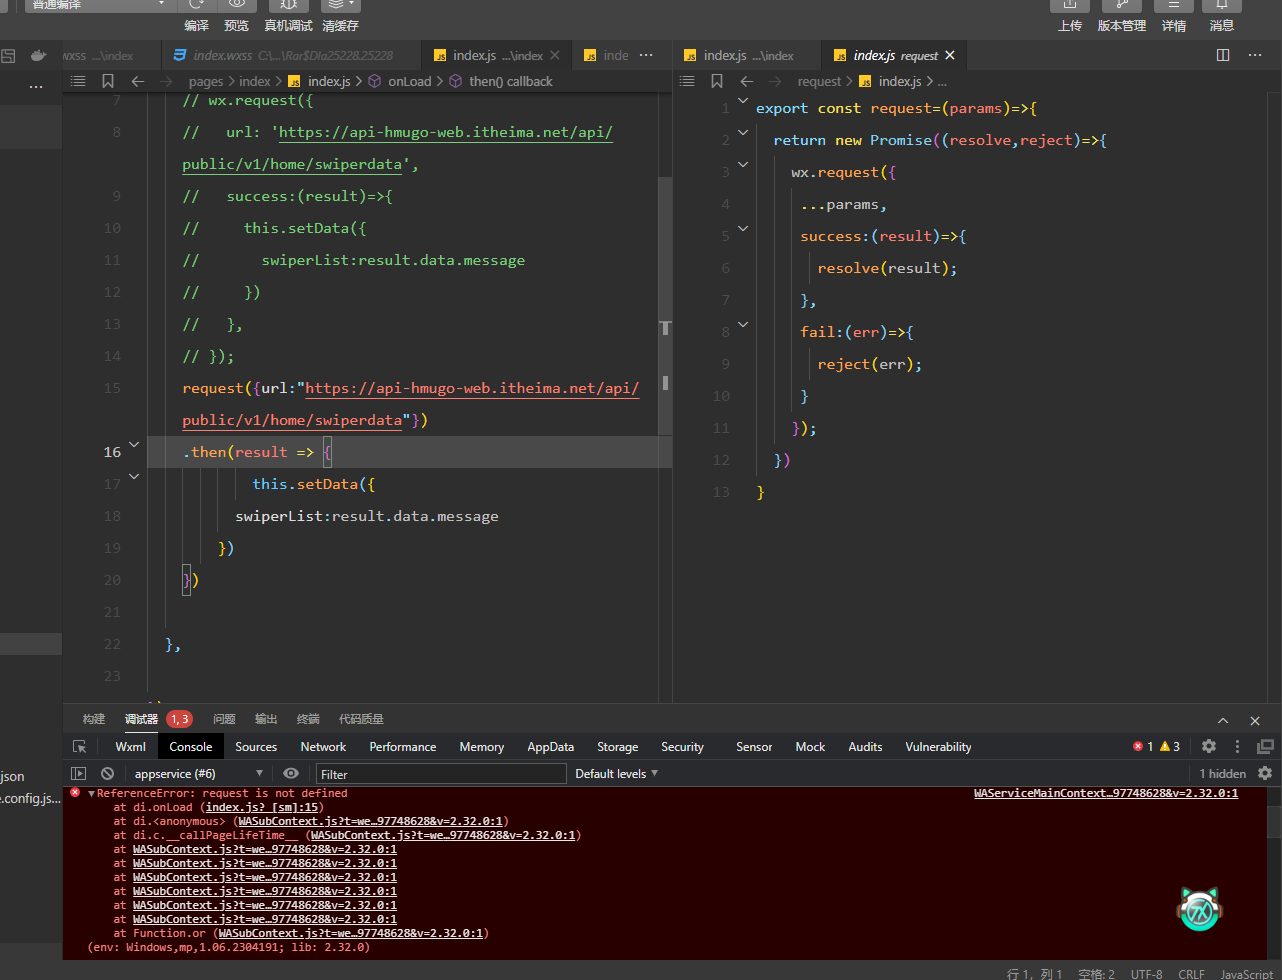Close the index.js request tab
This screenshot has width=1282, height=980.
click(x=950, y=56)
